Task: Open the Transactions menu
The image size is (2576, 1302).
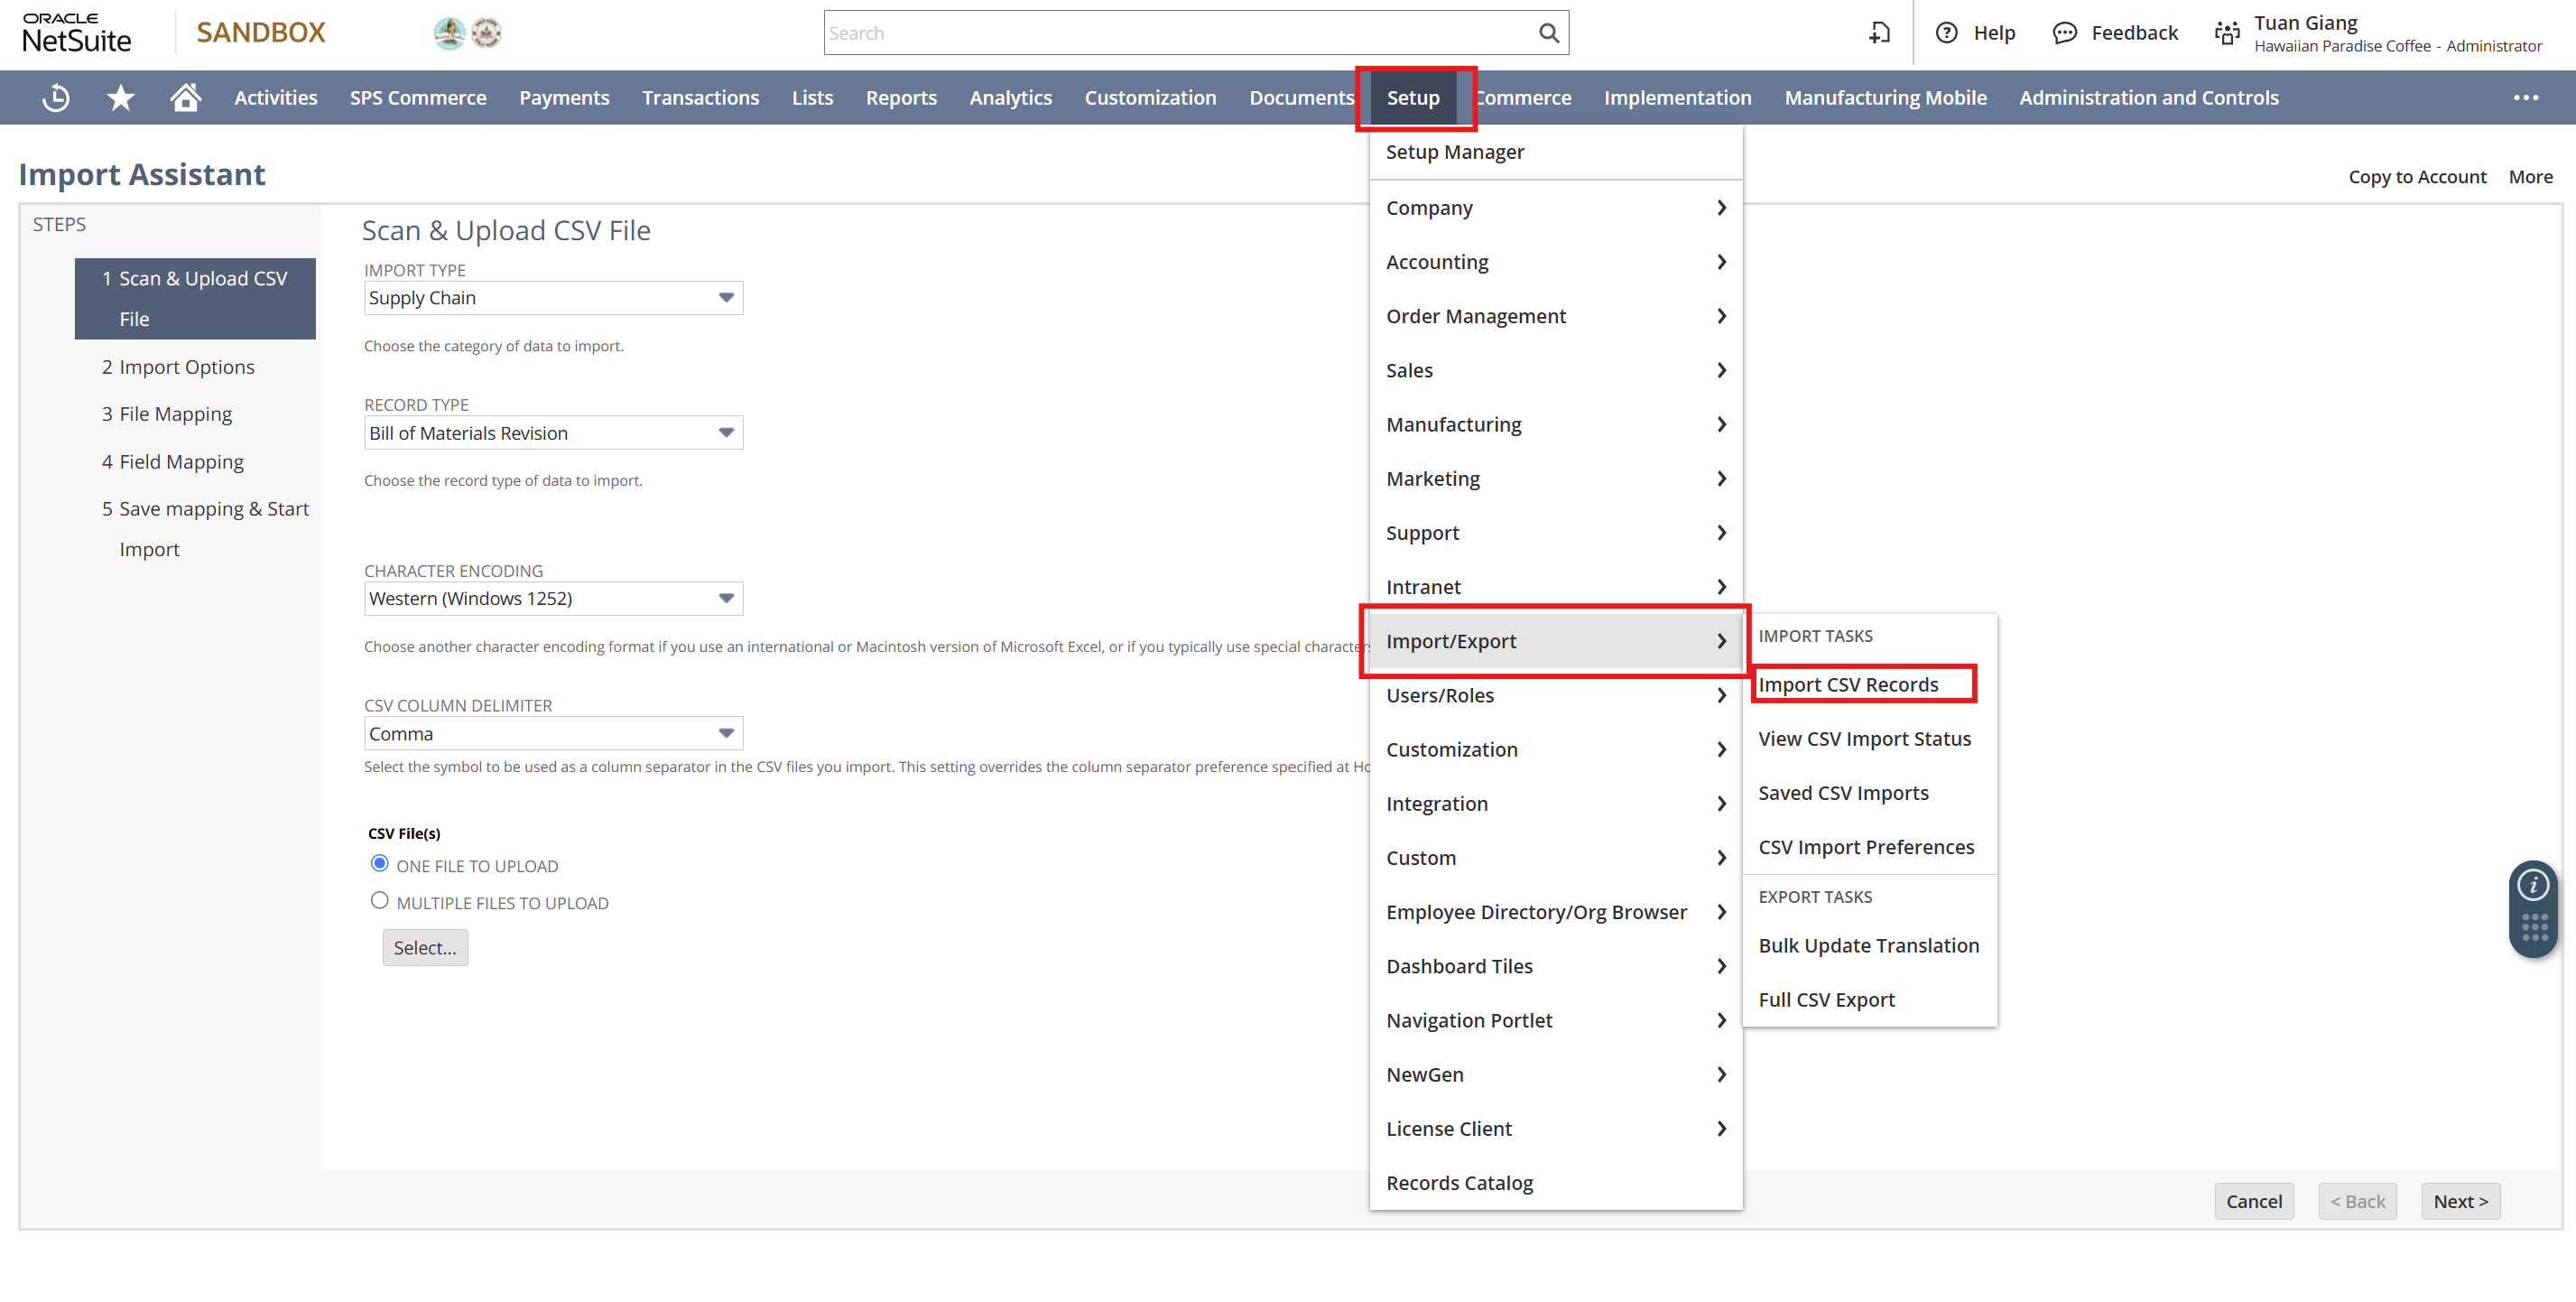Action: pos(700,98)
